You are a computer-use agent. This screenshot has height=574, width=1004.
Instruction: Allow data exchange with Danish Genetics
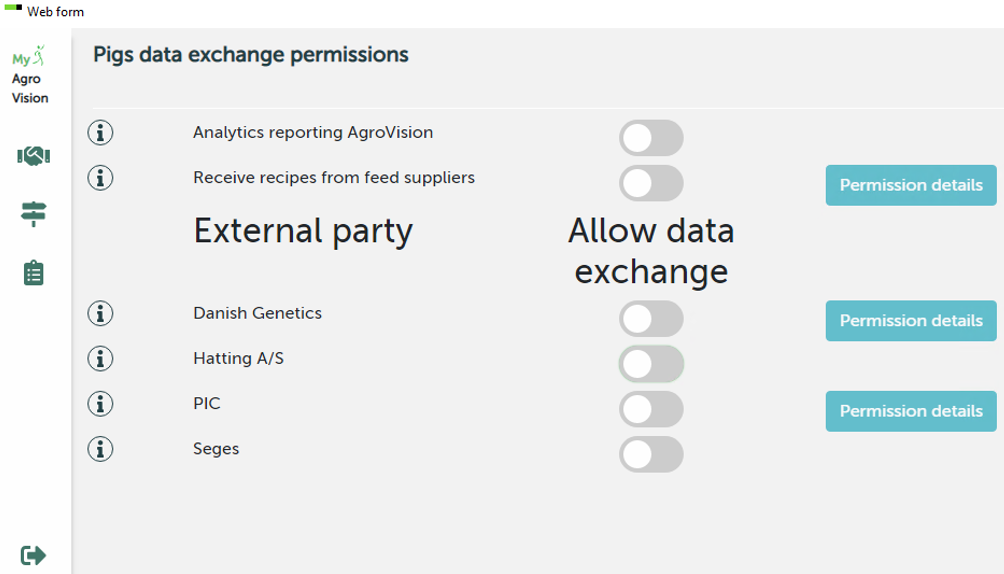(x=651, y=319)
